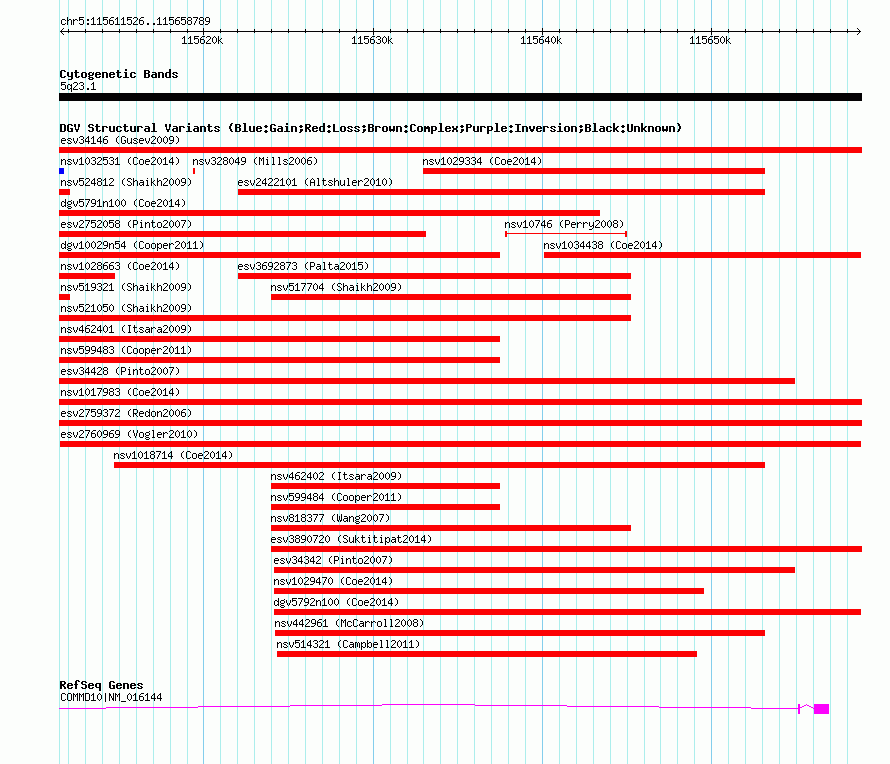This screenshot has height=764, width=890.
Task: Click the red loss bar under nsv514321
Action: pyautogui.click(x=486, y=654)
